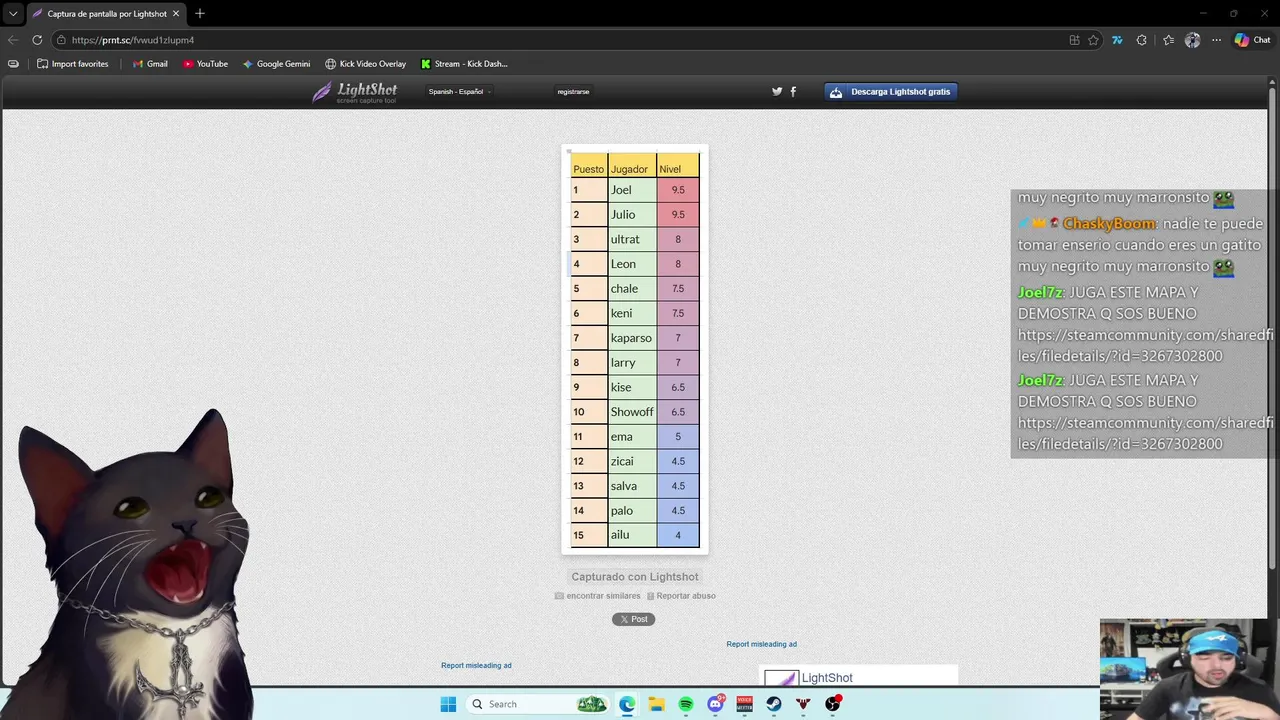Click the split screen icon in address bar
1280x720 pixels.
click(1074, 40)
